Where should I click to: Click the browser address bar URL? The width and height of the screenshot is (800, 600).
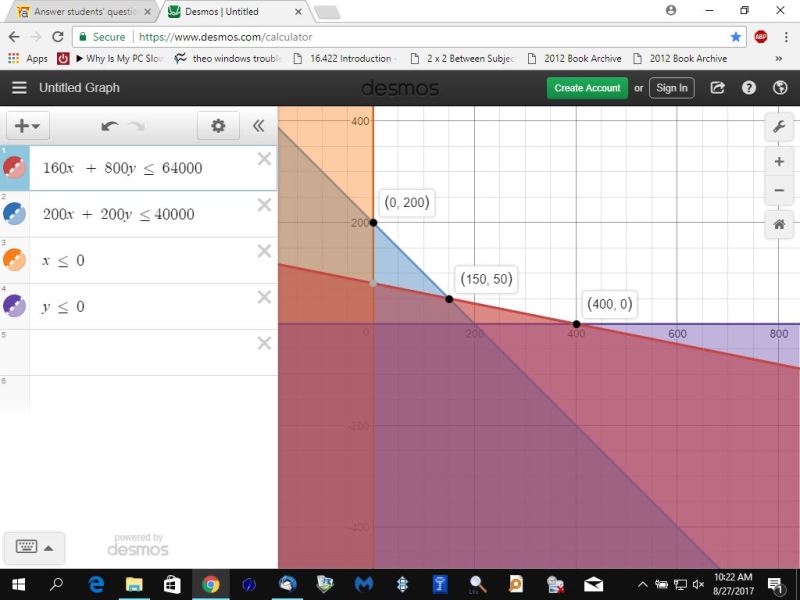226,37
